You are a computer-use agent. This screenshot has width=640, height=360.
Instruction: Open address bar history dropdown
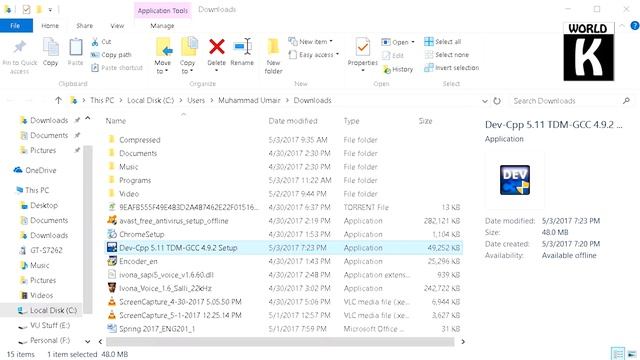point(484,101)
